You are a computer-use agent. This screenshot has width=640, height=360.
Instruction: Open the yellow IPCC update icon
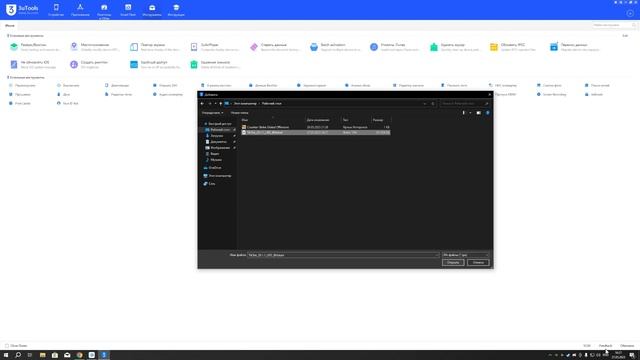494,47
